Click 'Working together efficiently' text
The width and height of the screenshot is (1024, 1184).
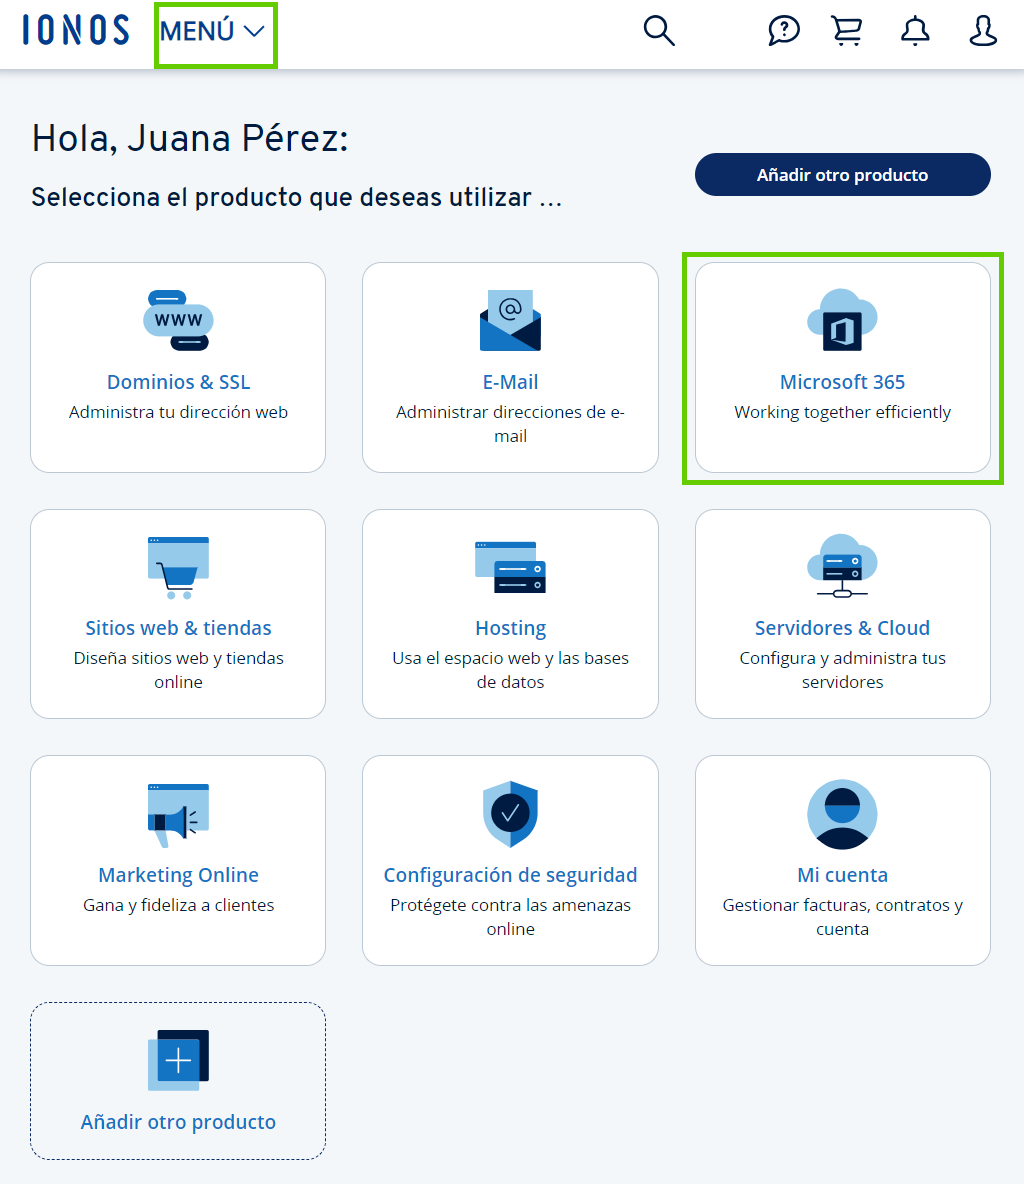point(842,412)
